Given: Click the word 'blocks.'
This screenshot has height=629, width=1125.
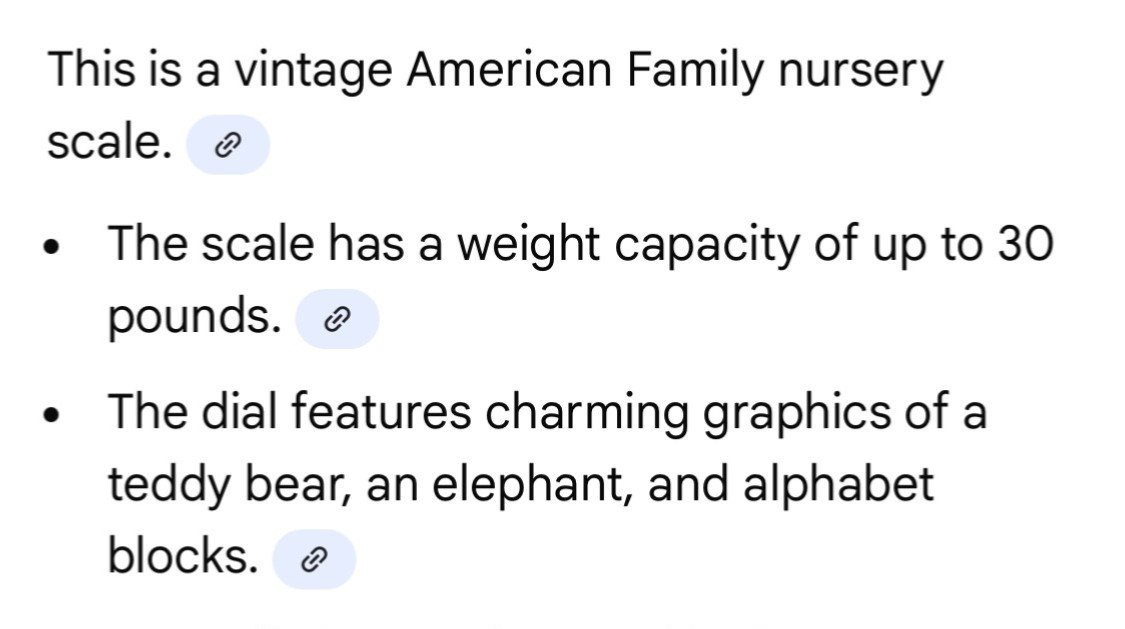Looking at the screenshot, I should click(x=183, y=556).
